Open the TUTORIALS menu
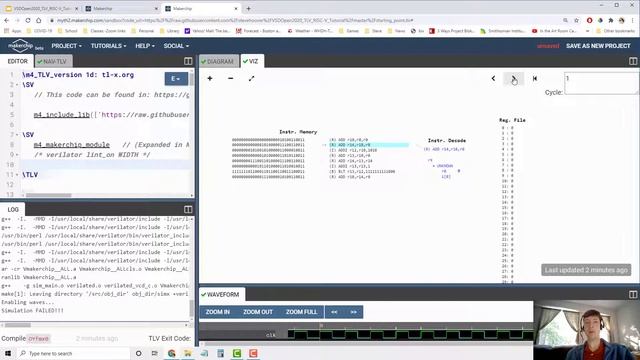The image size is (640, 360). (x=108, y=46)
